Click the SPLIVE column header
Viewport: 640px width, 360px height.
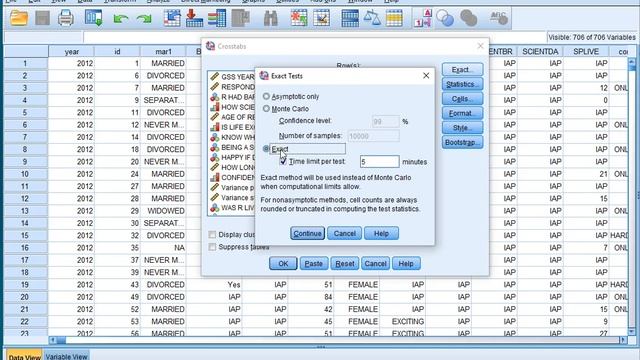(586, 51)
